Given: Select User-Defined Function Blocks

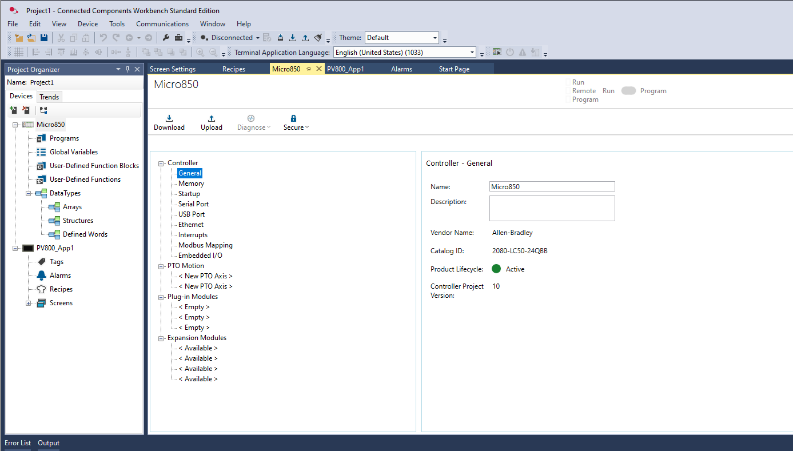Looking at the screenshot, I should 94,165.
